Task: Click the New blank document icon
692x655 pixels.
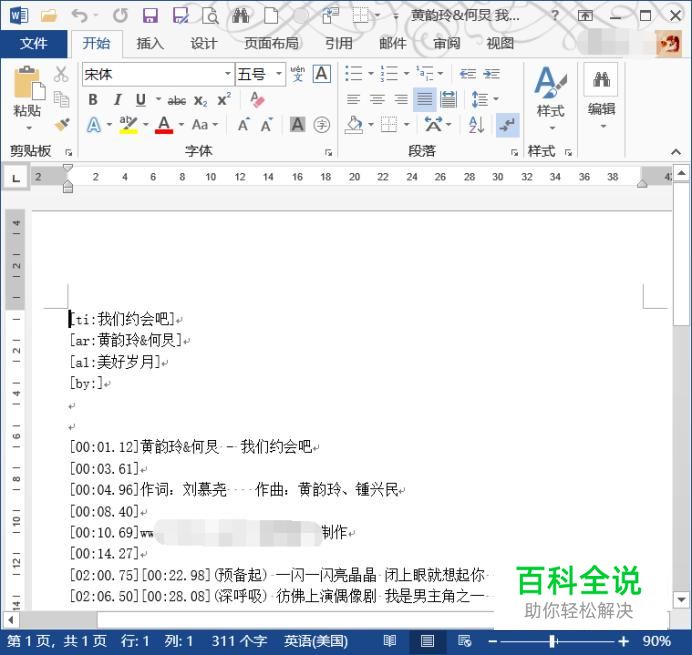Action: point(271,16)
